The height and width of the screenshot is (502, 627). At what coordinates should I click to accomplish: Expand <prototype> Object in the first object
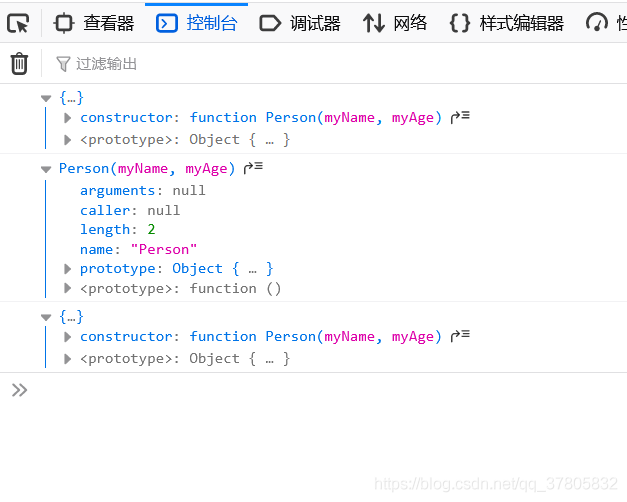click(x=68, y=140)
